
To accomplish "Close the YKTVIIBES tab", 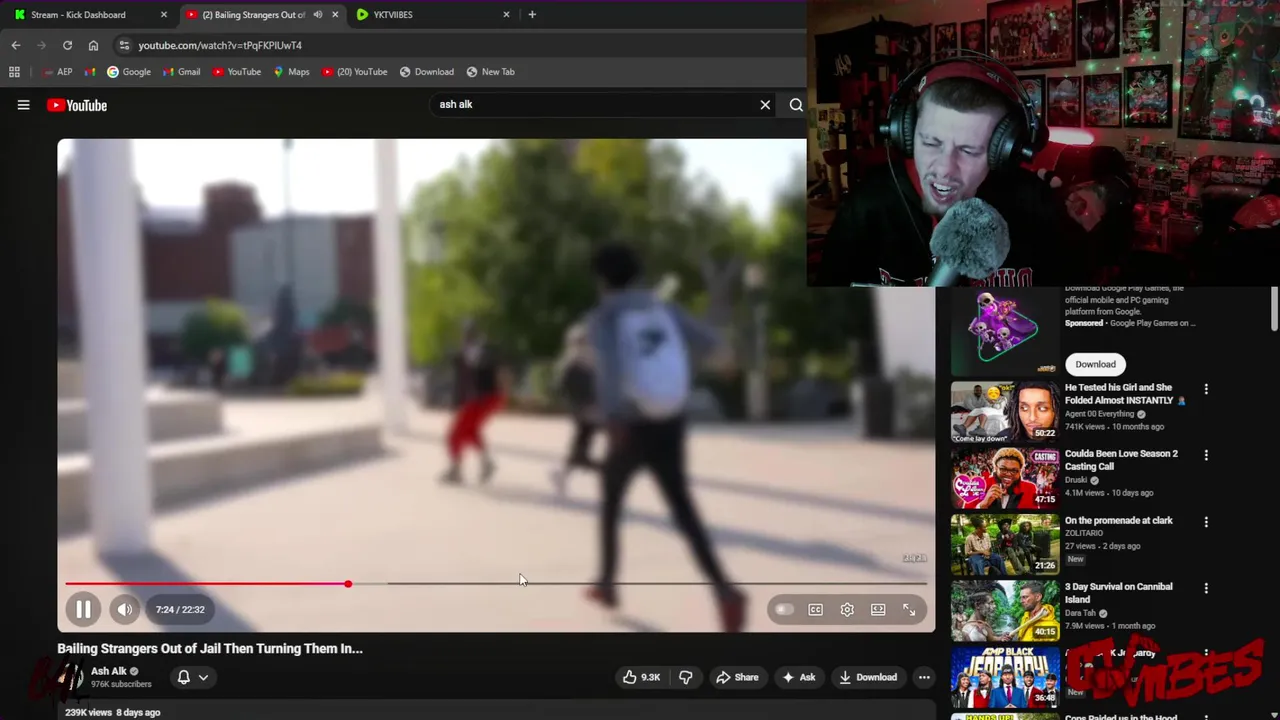I will [506, 15].
